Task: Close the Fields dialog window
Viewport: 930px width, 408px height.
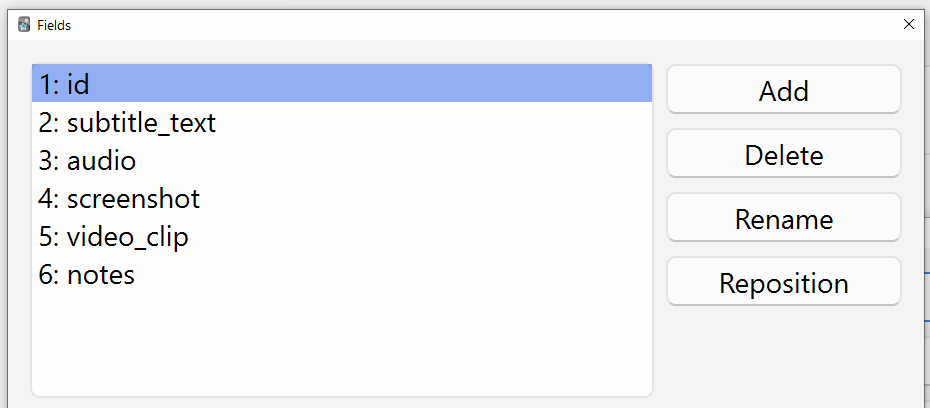Action: (x=908, y=25)
